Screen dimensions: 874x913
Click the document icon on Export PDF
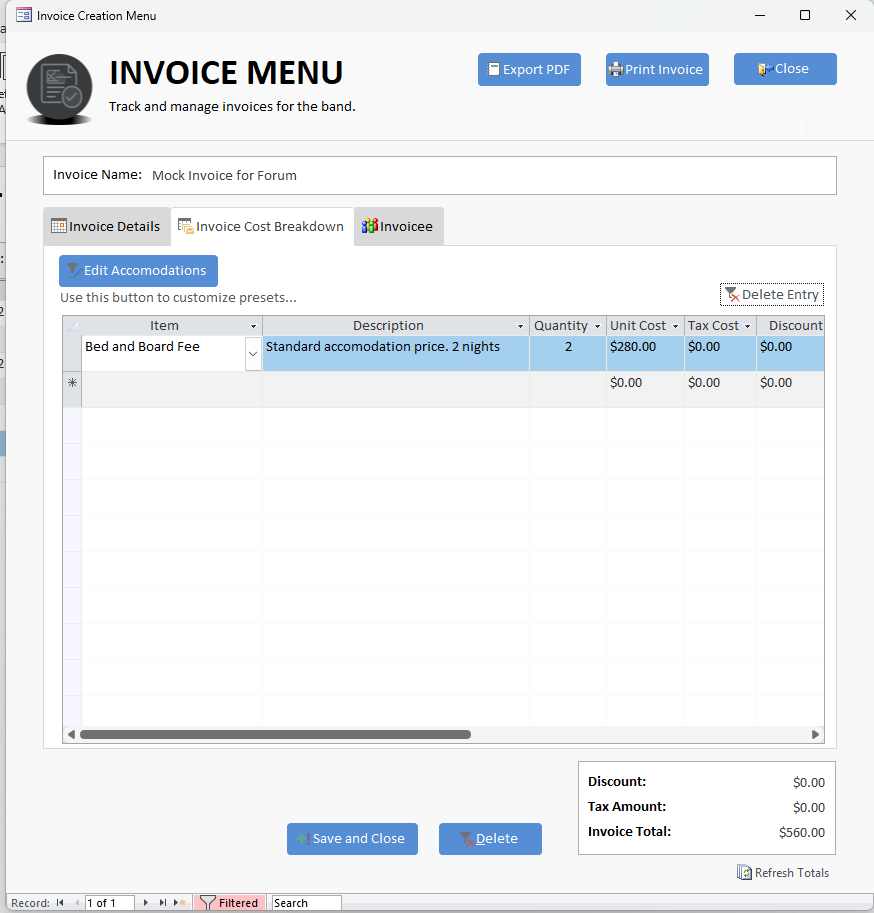pos(493,69)
